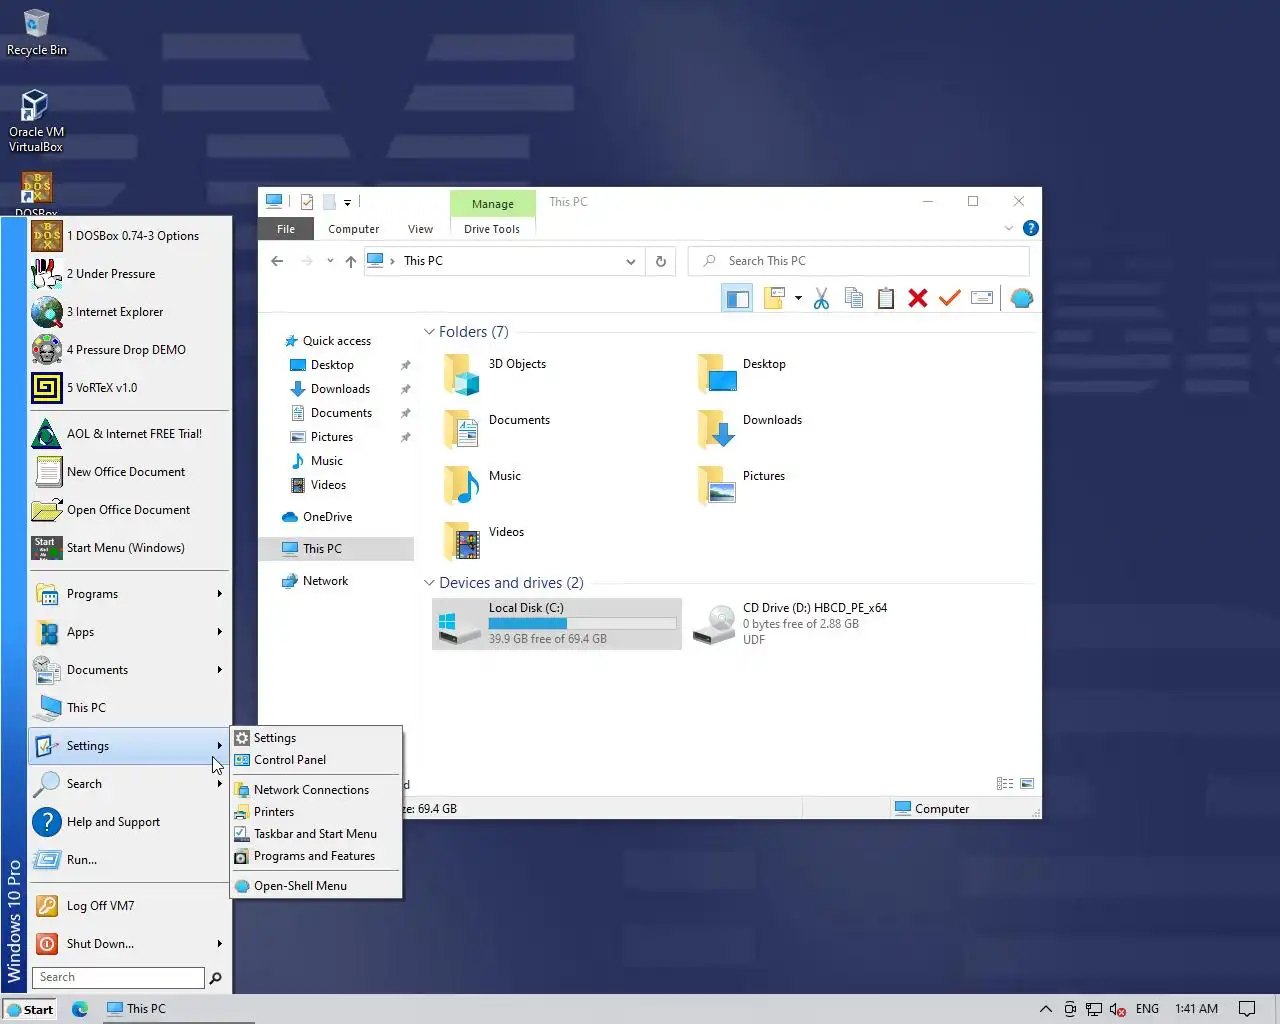This screenshot has width=1280, height=1024.
Task: Click the Up directory arrow
Action: click(351, 261)
